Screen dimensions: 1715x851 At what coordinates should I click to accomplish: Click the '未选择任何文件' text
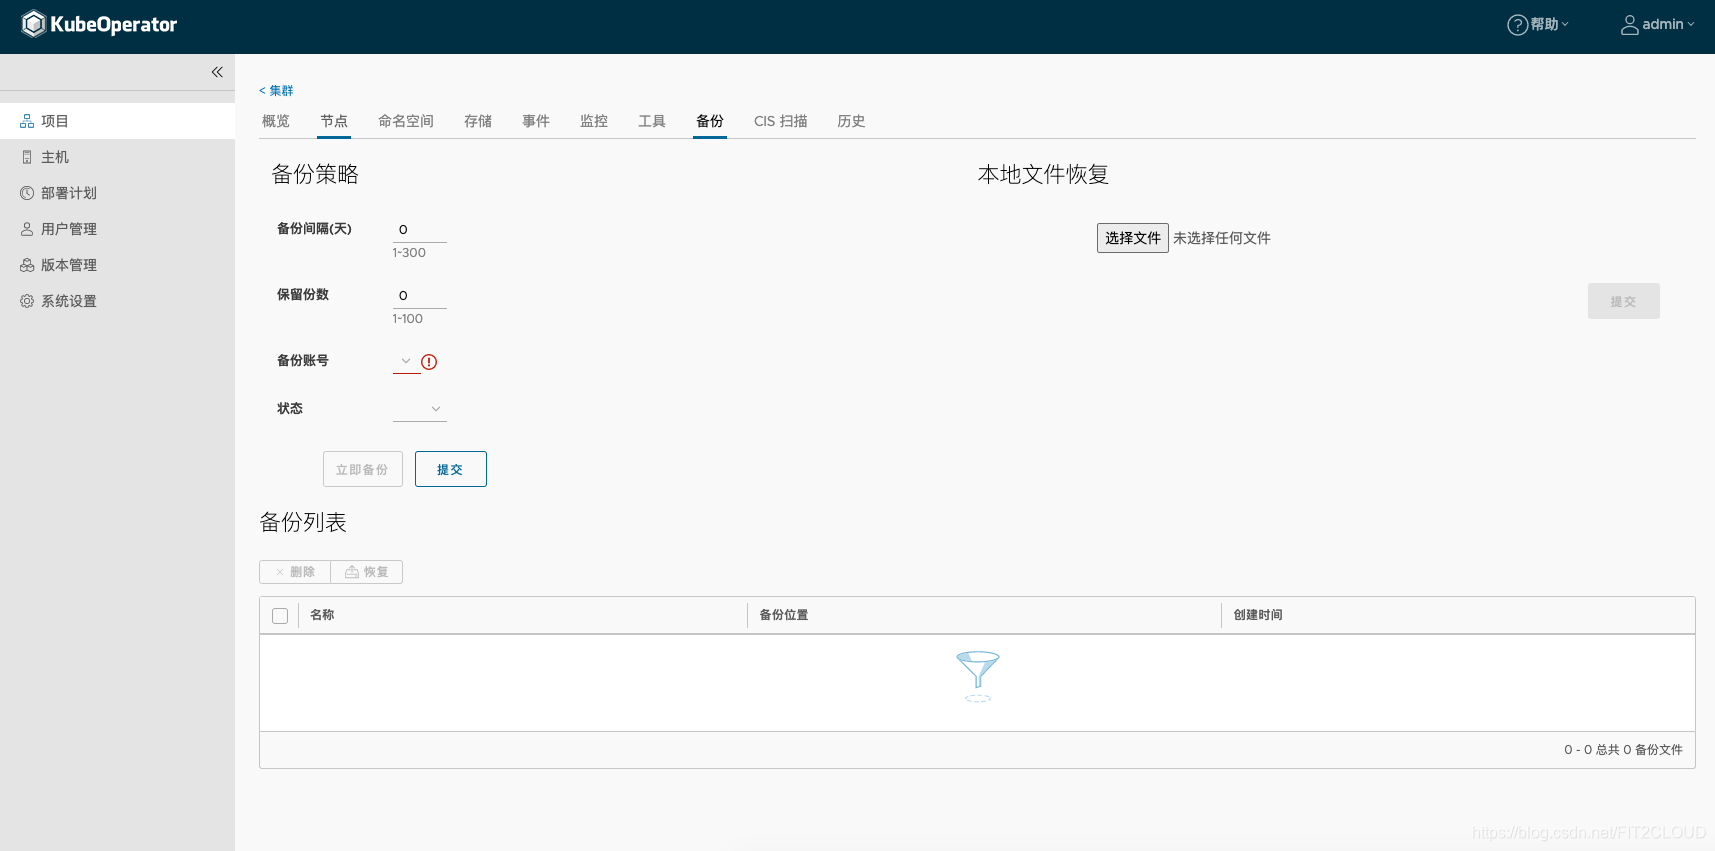(1222, 238)
